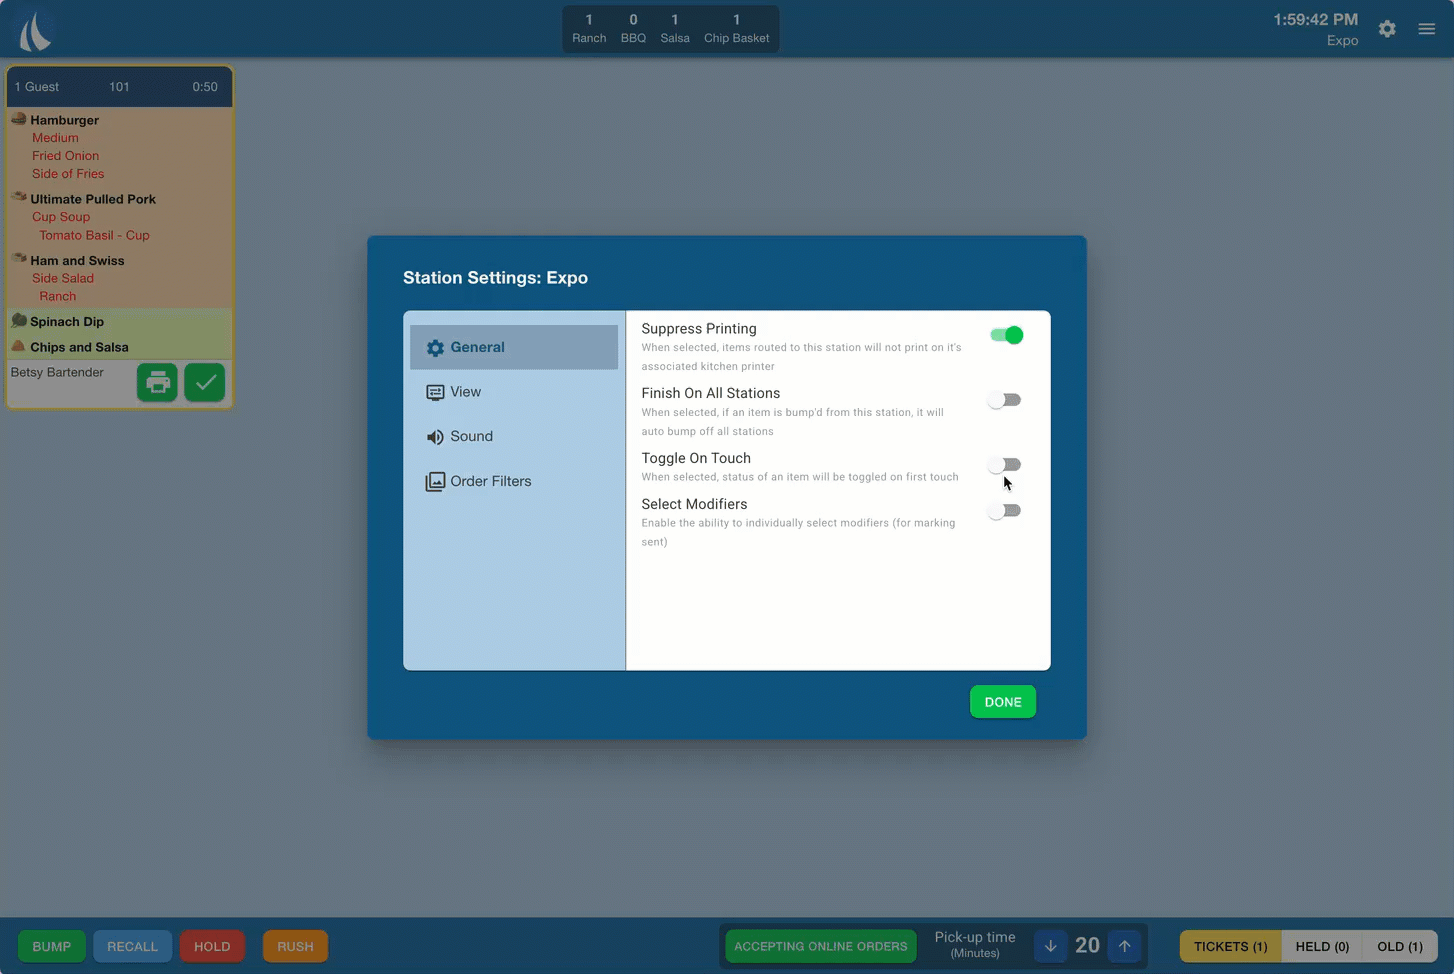Screen dimensions: 1454x974
Task: Disable the Suppress Printing toggle
Action: (x=1006, y=335)
